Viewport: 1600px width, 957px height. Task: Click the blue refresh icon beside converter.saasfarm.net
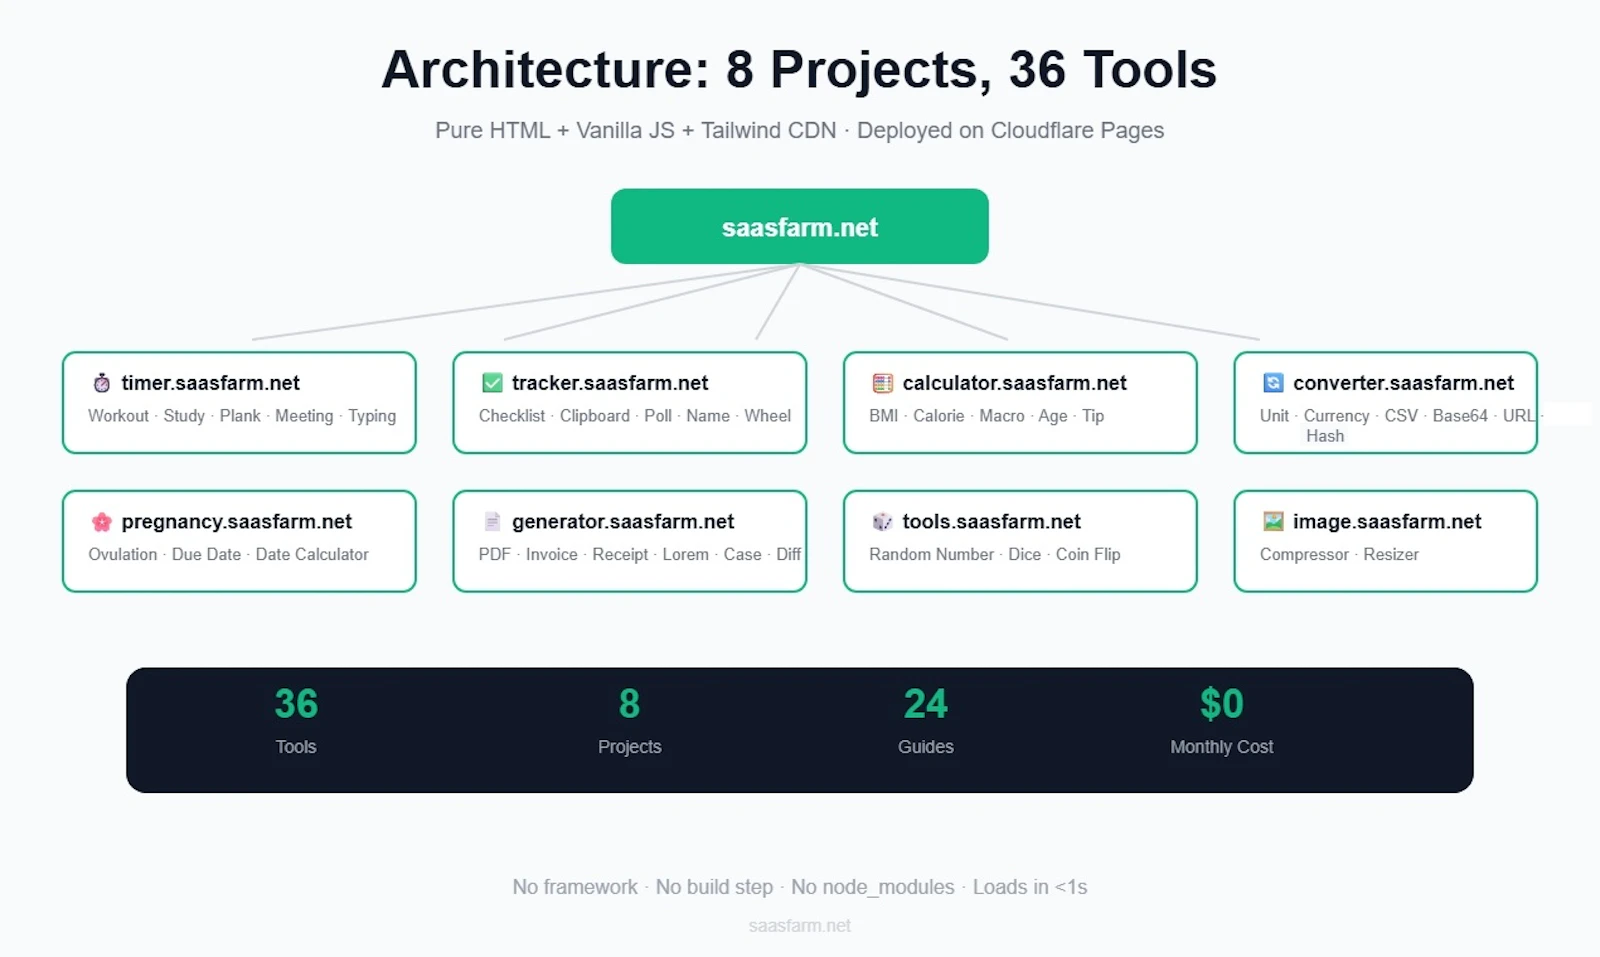pyautogui.click(x=1273, y=383)
